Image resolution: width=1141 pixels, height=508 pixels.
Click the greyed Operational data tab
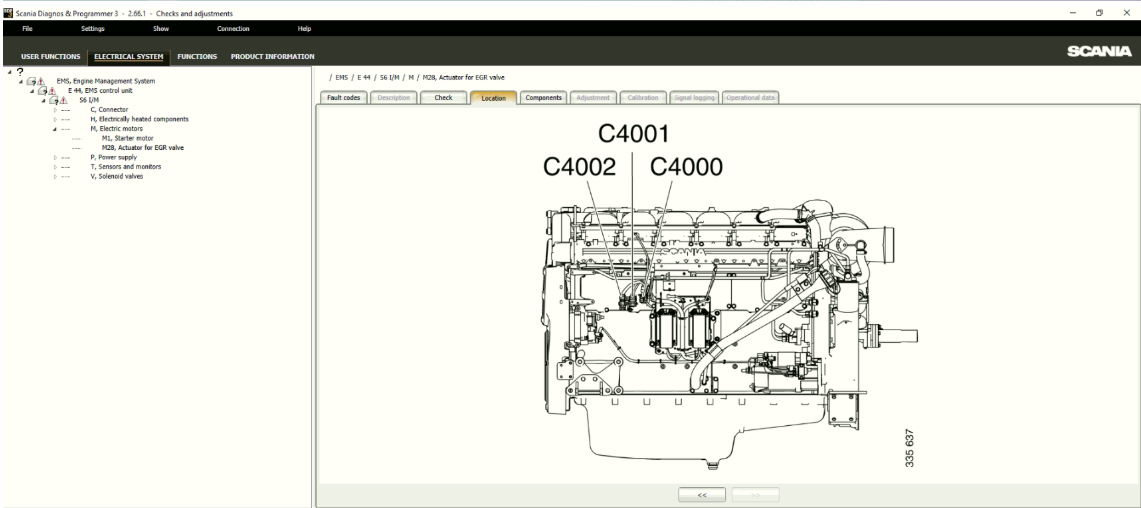(x=750, y=98)
